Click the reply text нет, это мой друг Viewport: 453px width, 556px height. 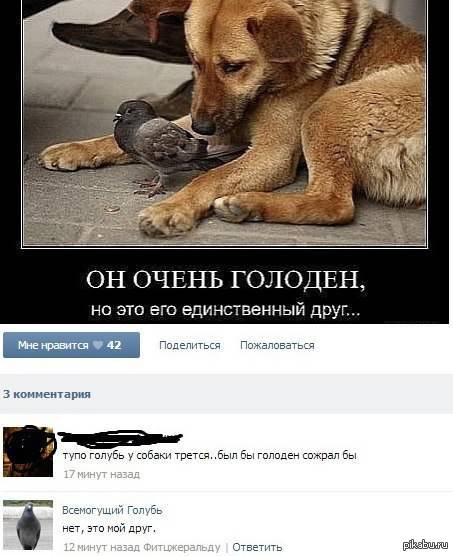click(109, 529)
